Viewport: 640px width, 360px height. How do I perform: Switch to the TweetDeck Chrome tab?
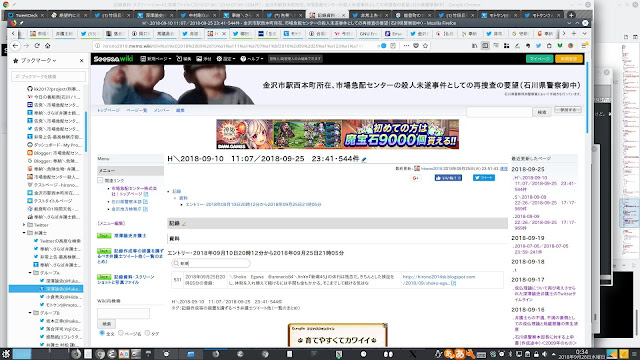[27, 15]
